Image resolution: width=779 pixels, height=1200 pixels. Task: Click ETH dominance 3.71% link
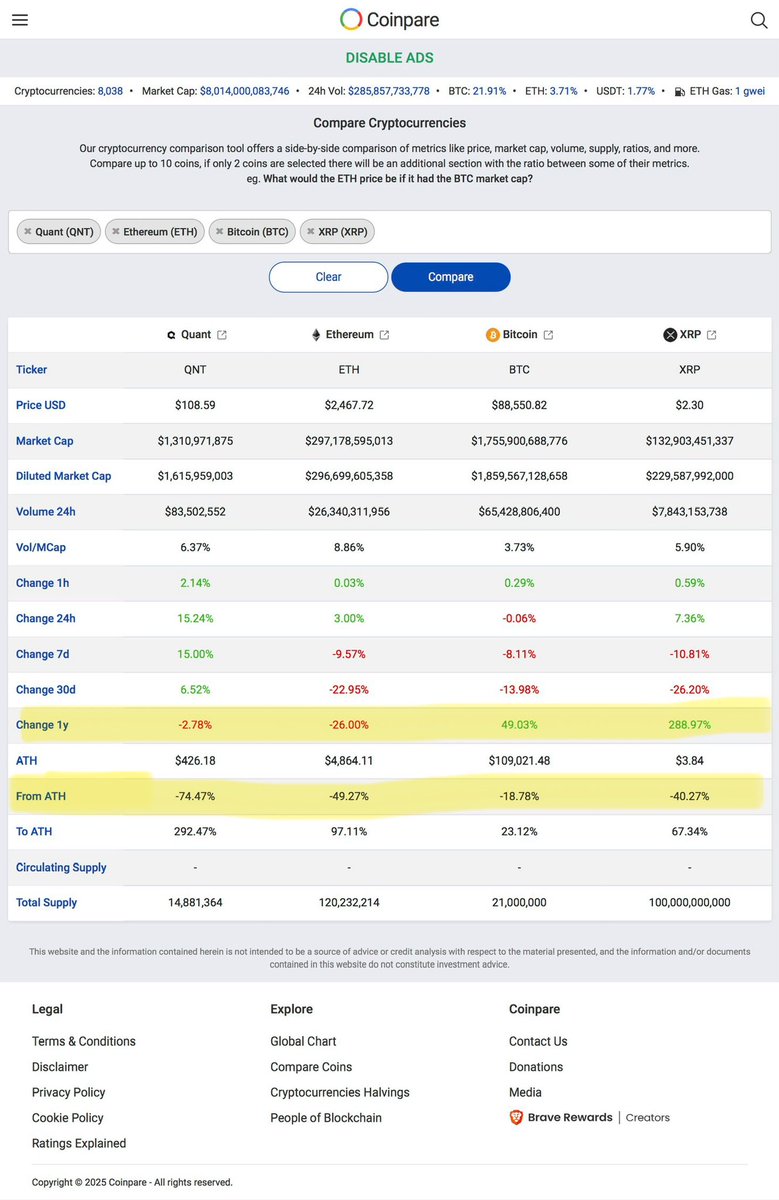coord(563,91)
